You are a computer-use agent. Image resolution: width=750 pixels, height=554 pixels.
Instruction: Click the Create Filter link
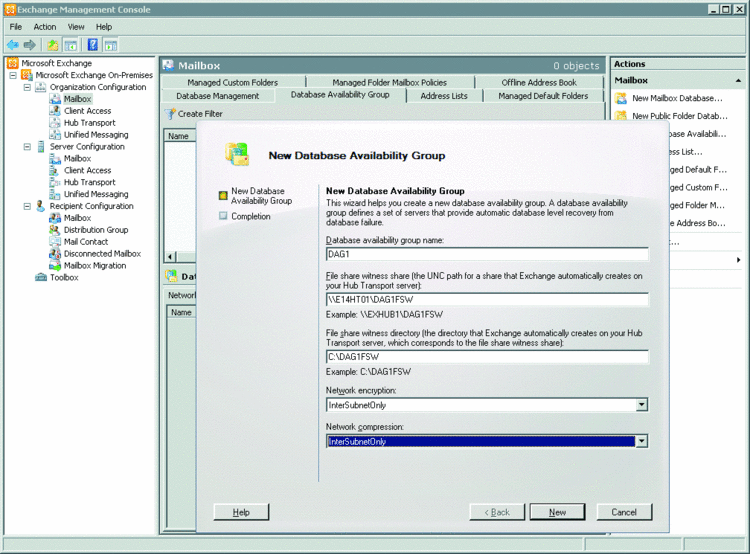point(200,114)
